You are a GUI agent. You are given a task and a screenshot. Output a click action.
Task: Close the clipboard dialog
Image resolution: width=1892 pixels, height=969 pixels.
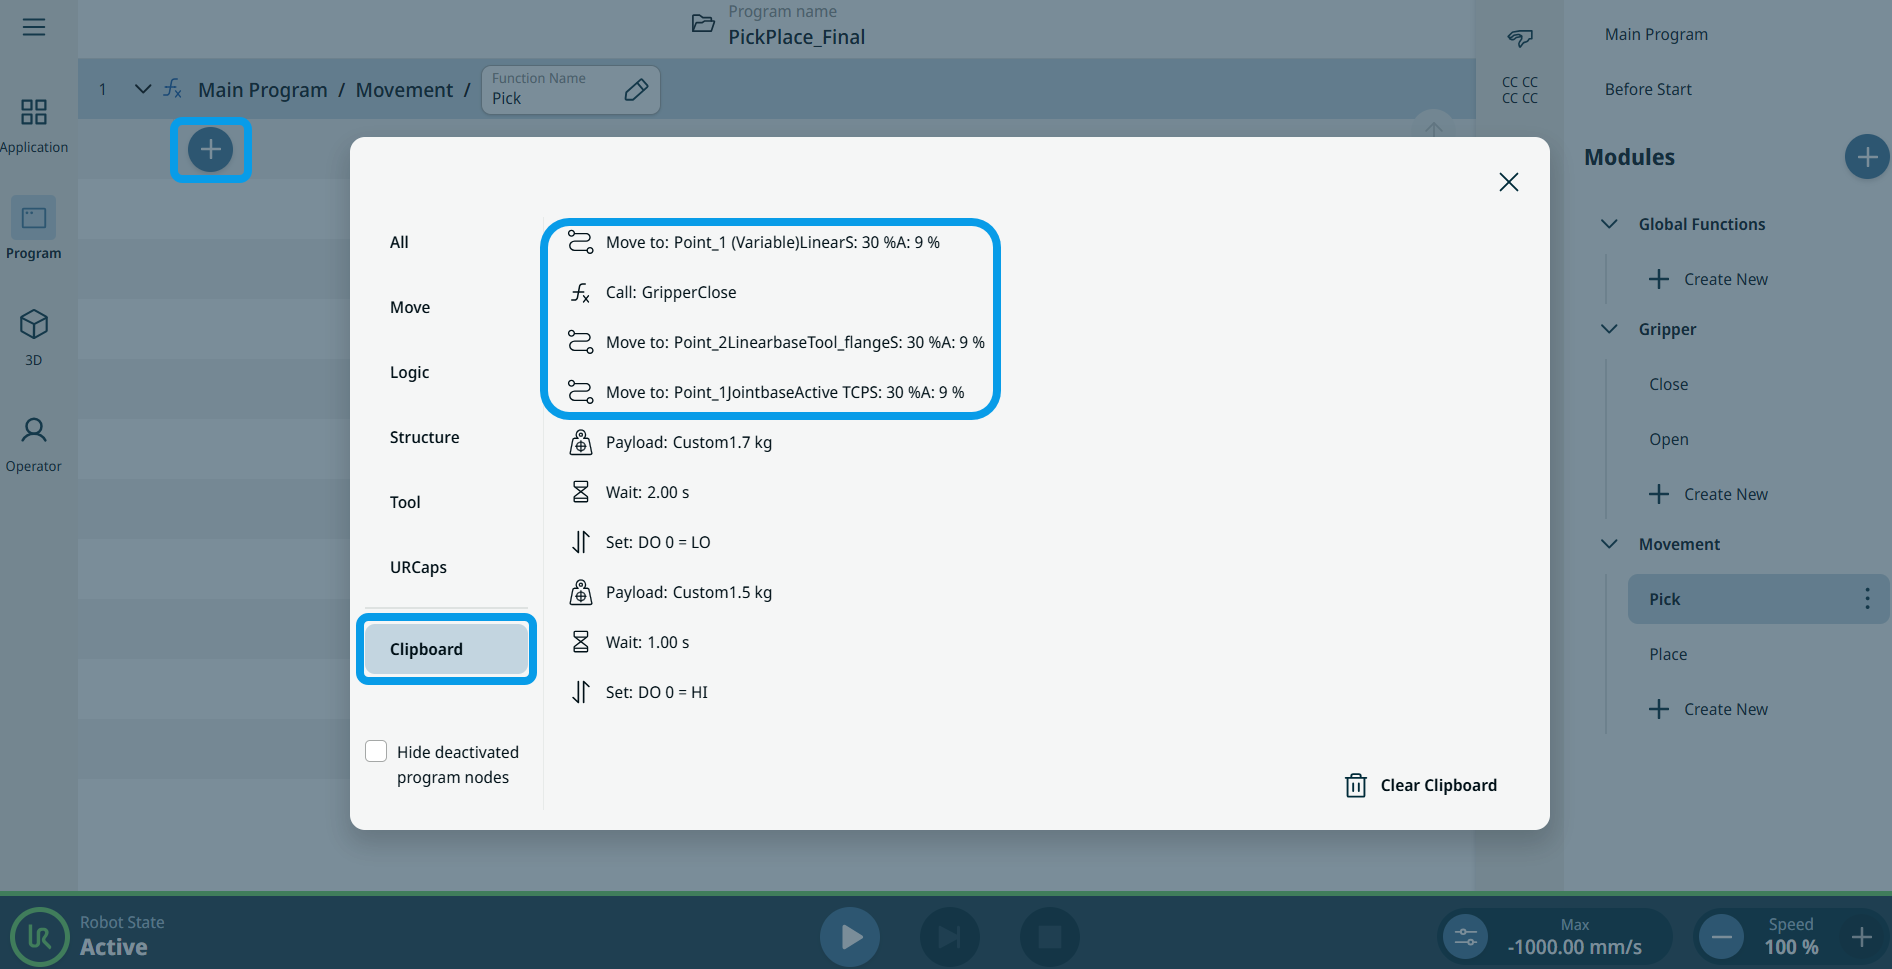pos(1508,182)
